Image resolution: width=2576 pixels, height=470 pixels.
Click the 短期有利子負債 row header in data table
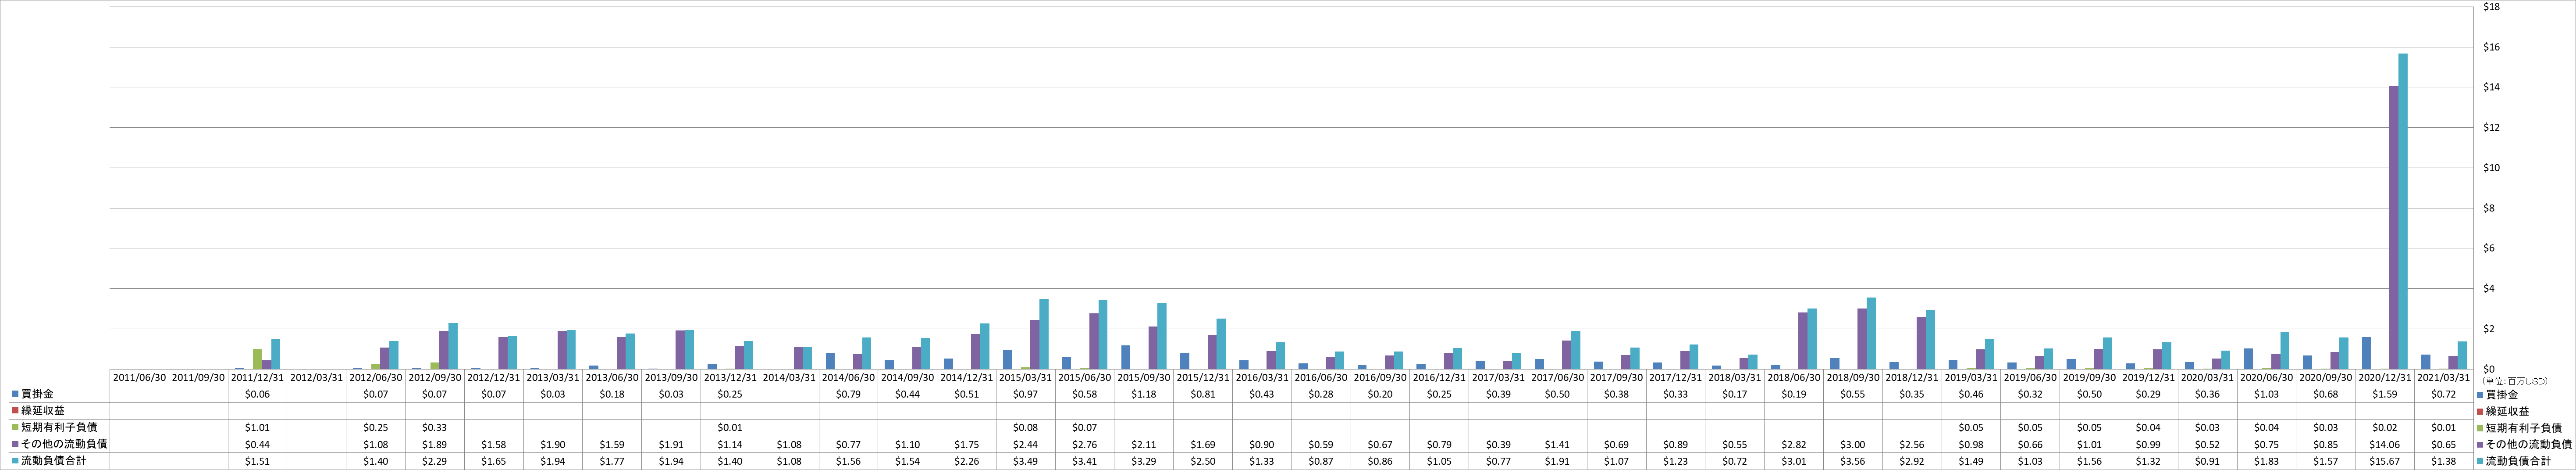tap(60, 428)
